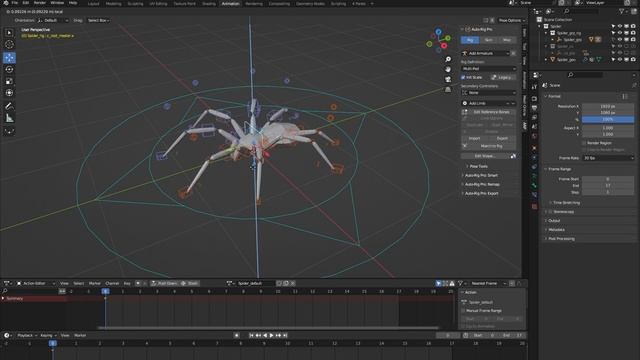This screenshot has width=640, height=360.
Task: Switch to the Shading workspace tab
Action: [x=209, y=4]
